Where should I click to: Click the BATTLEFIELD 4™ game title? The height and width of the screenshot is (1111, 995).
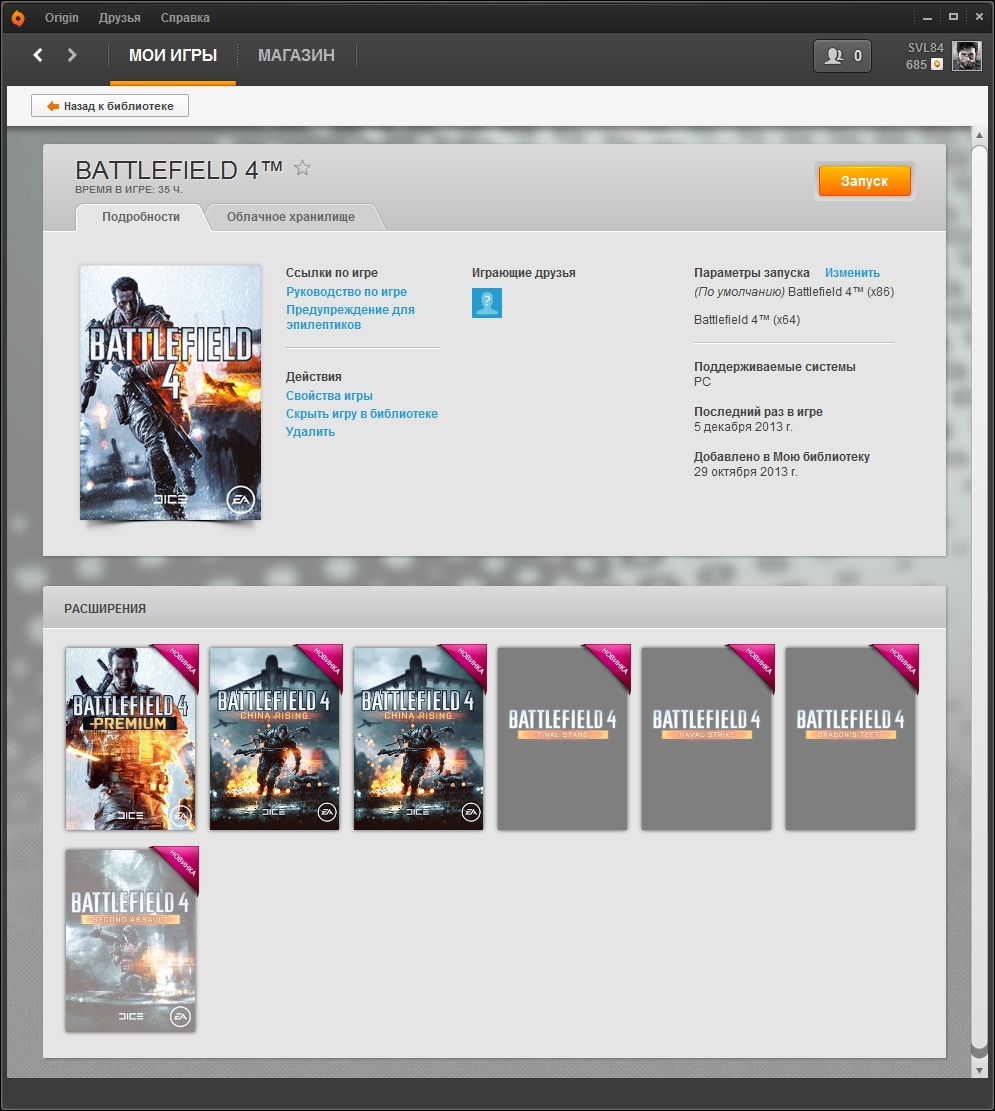[x=179, y=170]
